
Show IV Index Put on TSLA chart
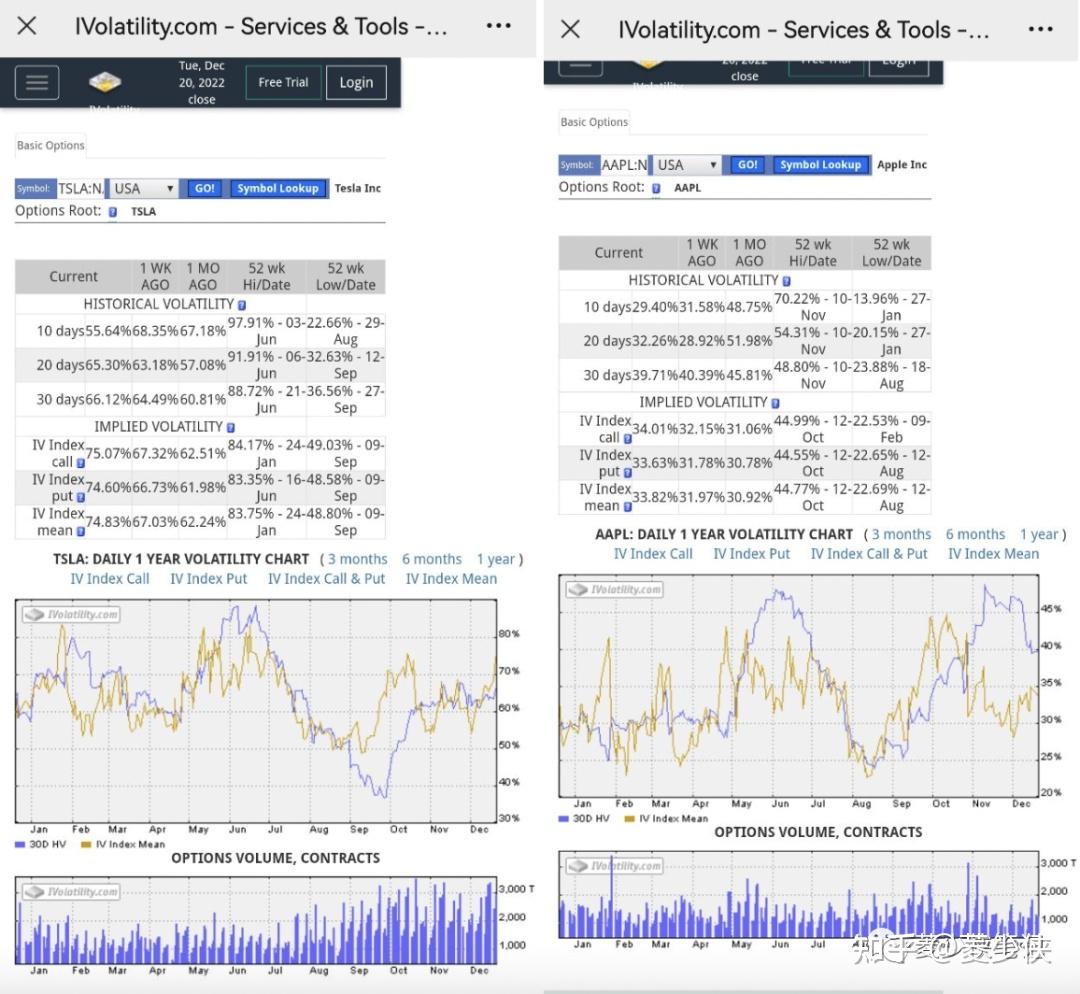[x=208, y=579]
